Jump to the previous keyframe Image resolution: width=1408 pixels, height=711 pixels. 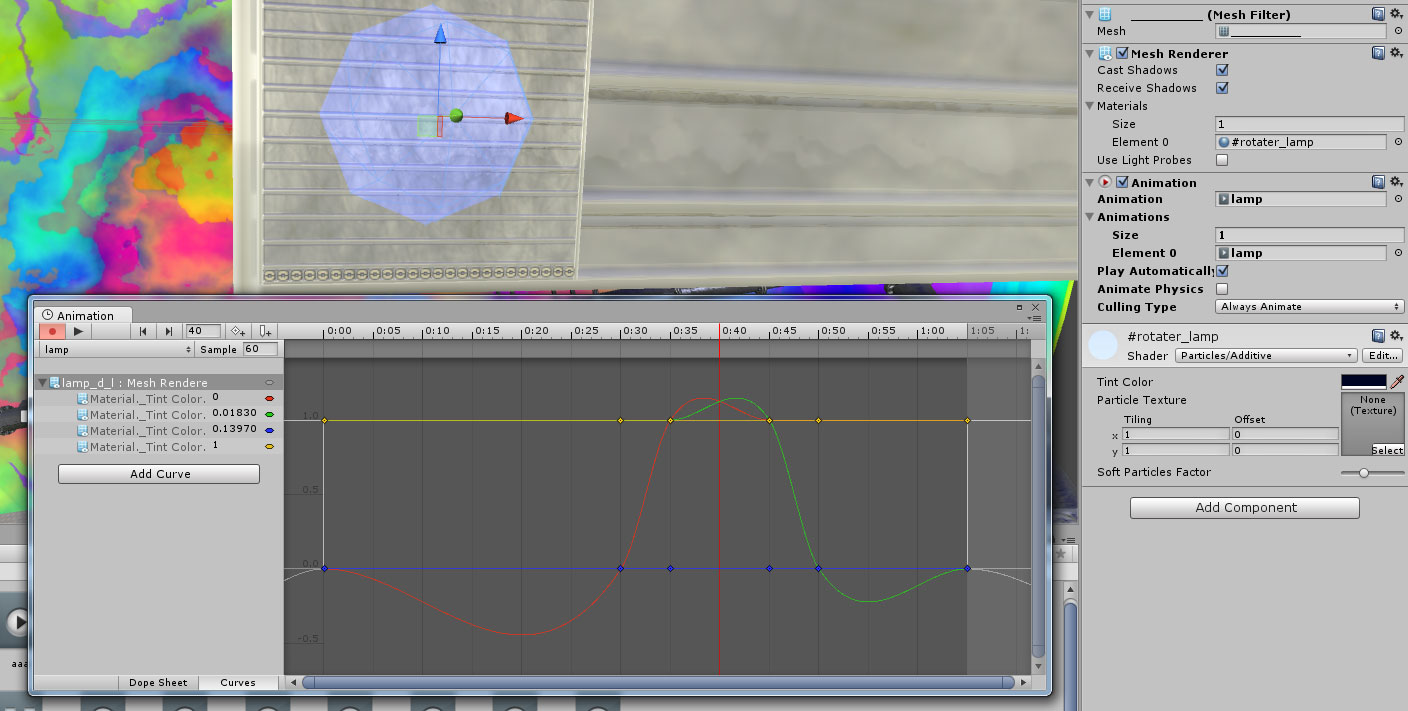coord(143,331)
